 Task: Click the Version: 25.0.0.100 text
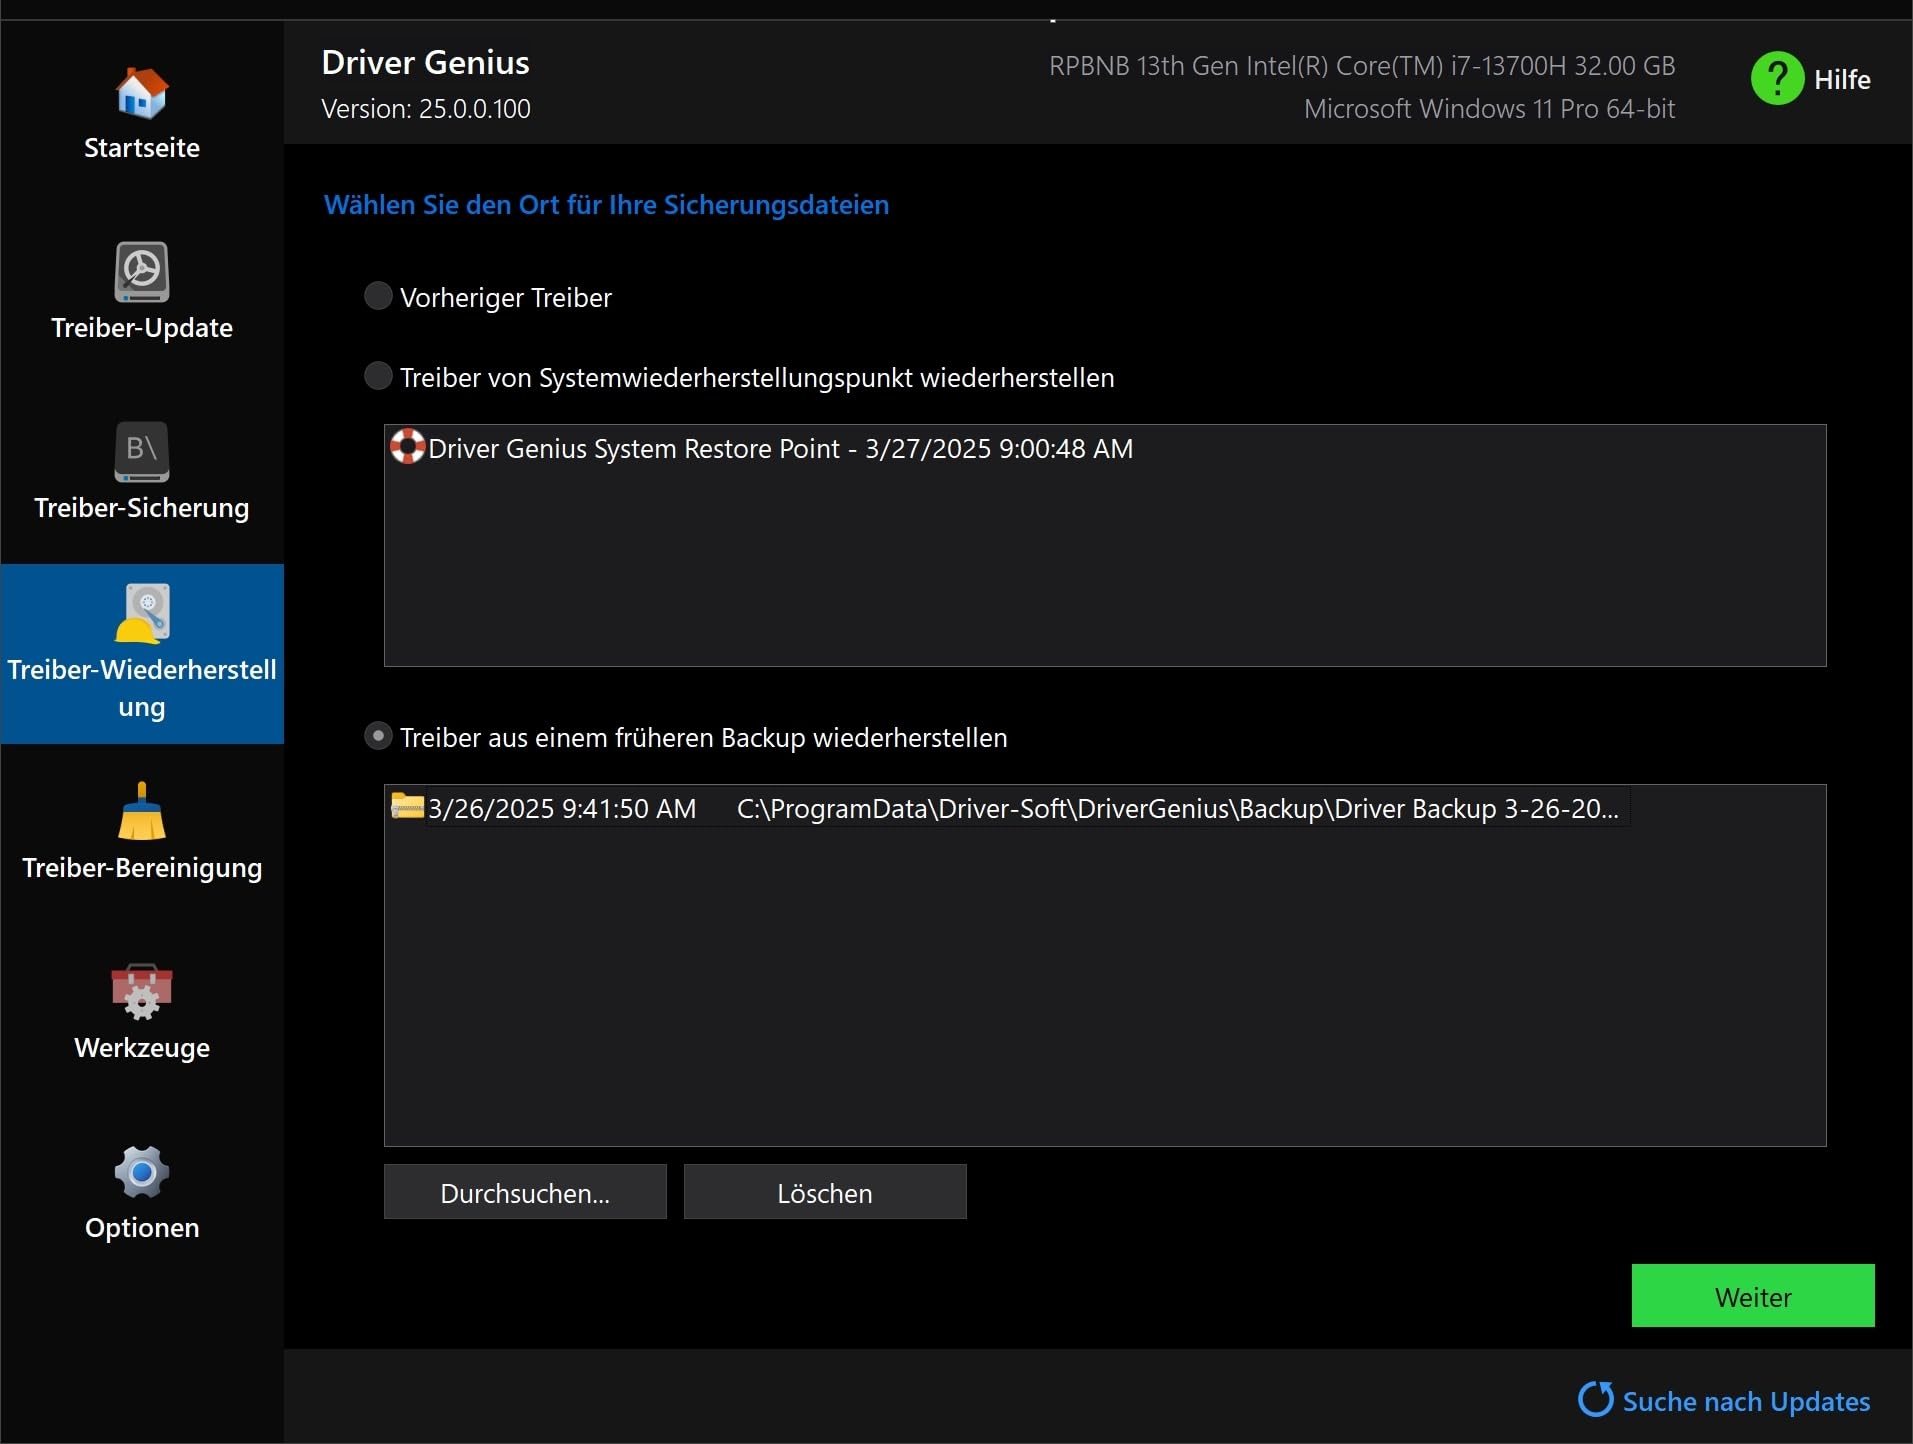pyautogui.click(x=426, y=109)
